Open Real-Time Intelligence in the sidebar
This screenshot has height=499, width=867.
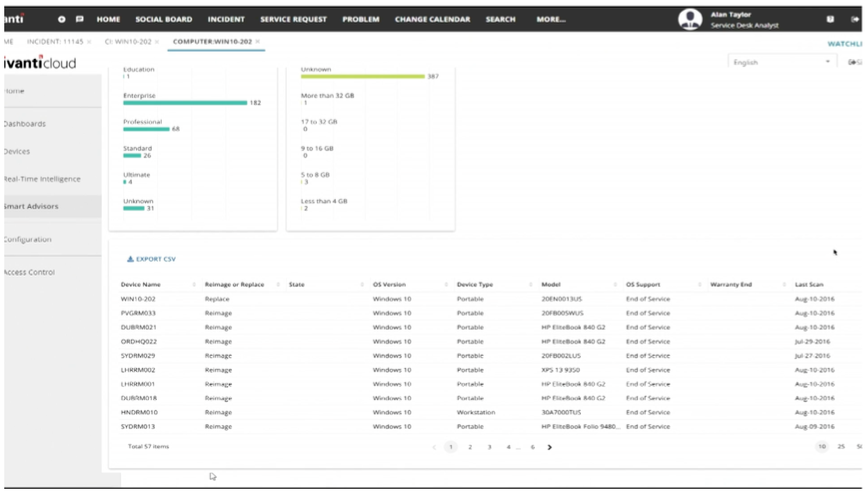click(x=42, y=179)
